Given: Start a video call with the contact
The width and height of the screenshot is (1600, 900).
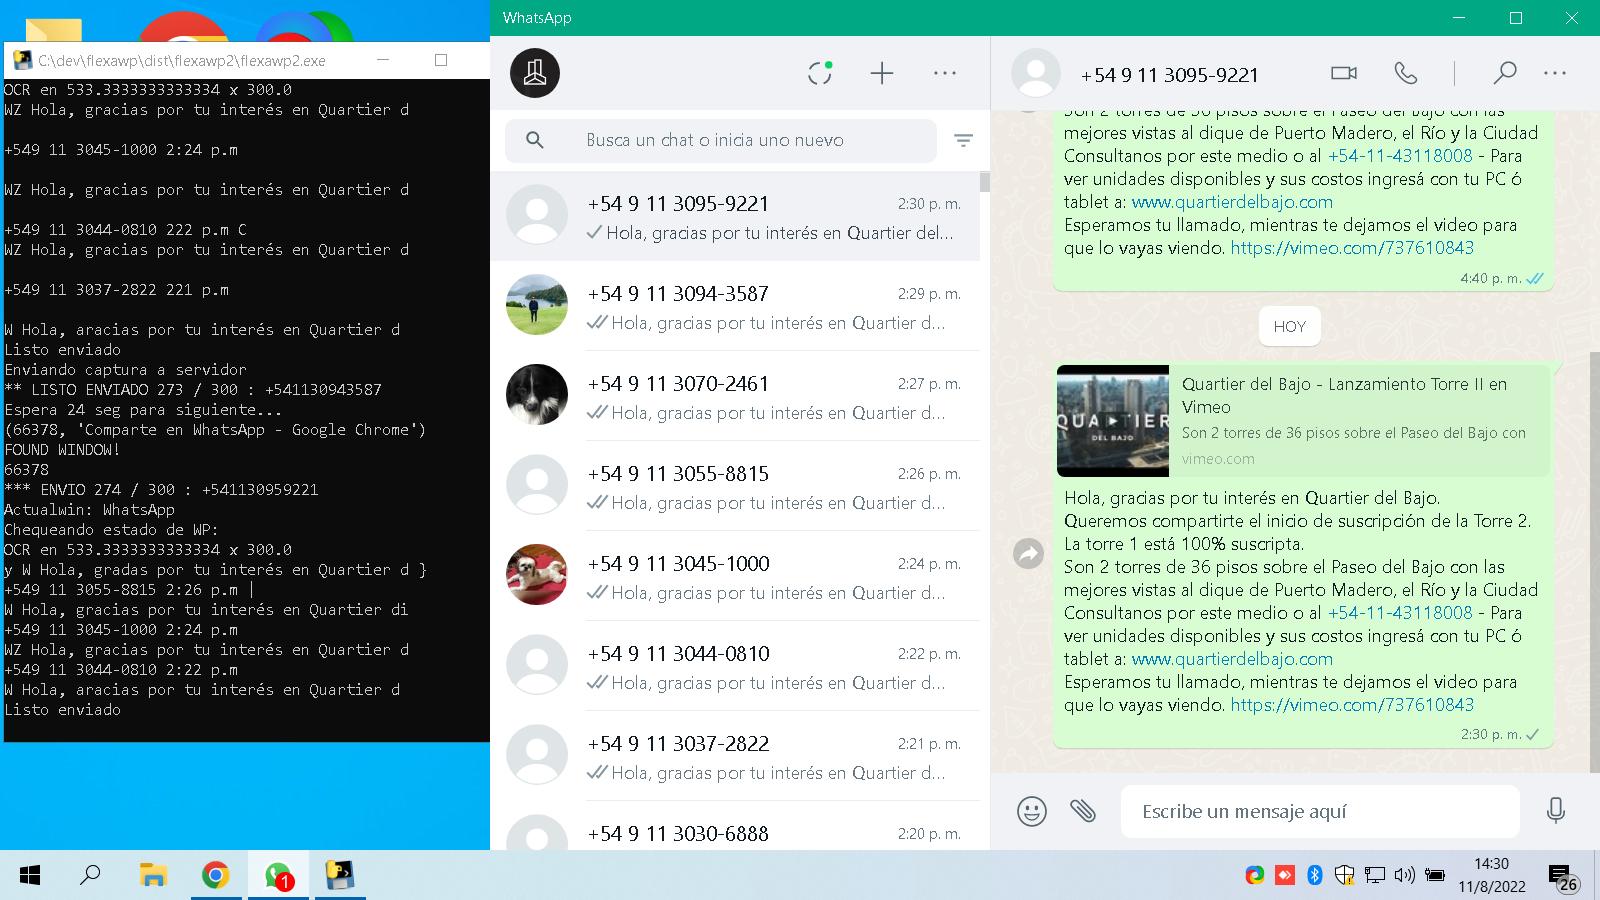Looking at the screenshot, I should pos(1344,73).
